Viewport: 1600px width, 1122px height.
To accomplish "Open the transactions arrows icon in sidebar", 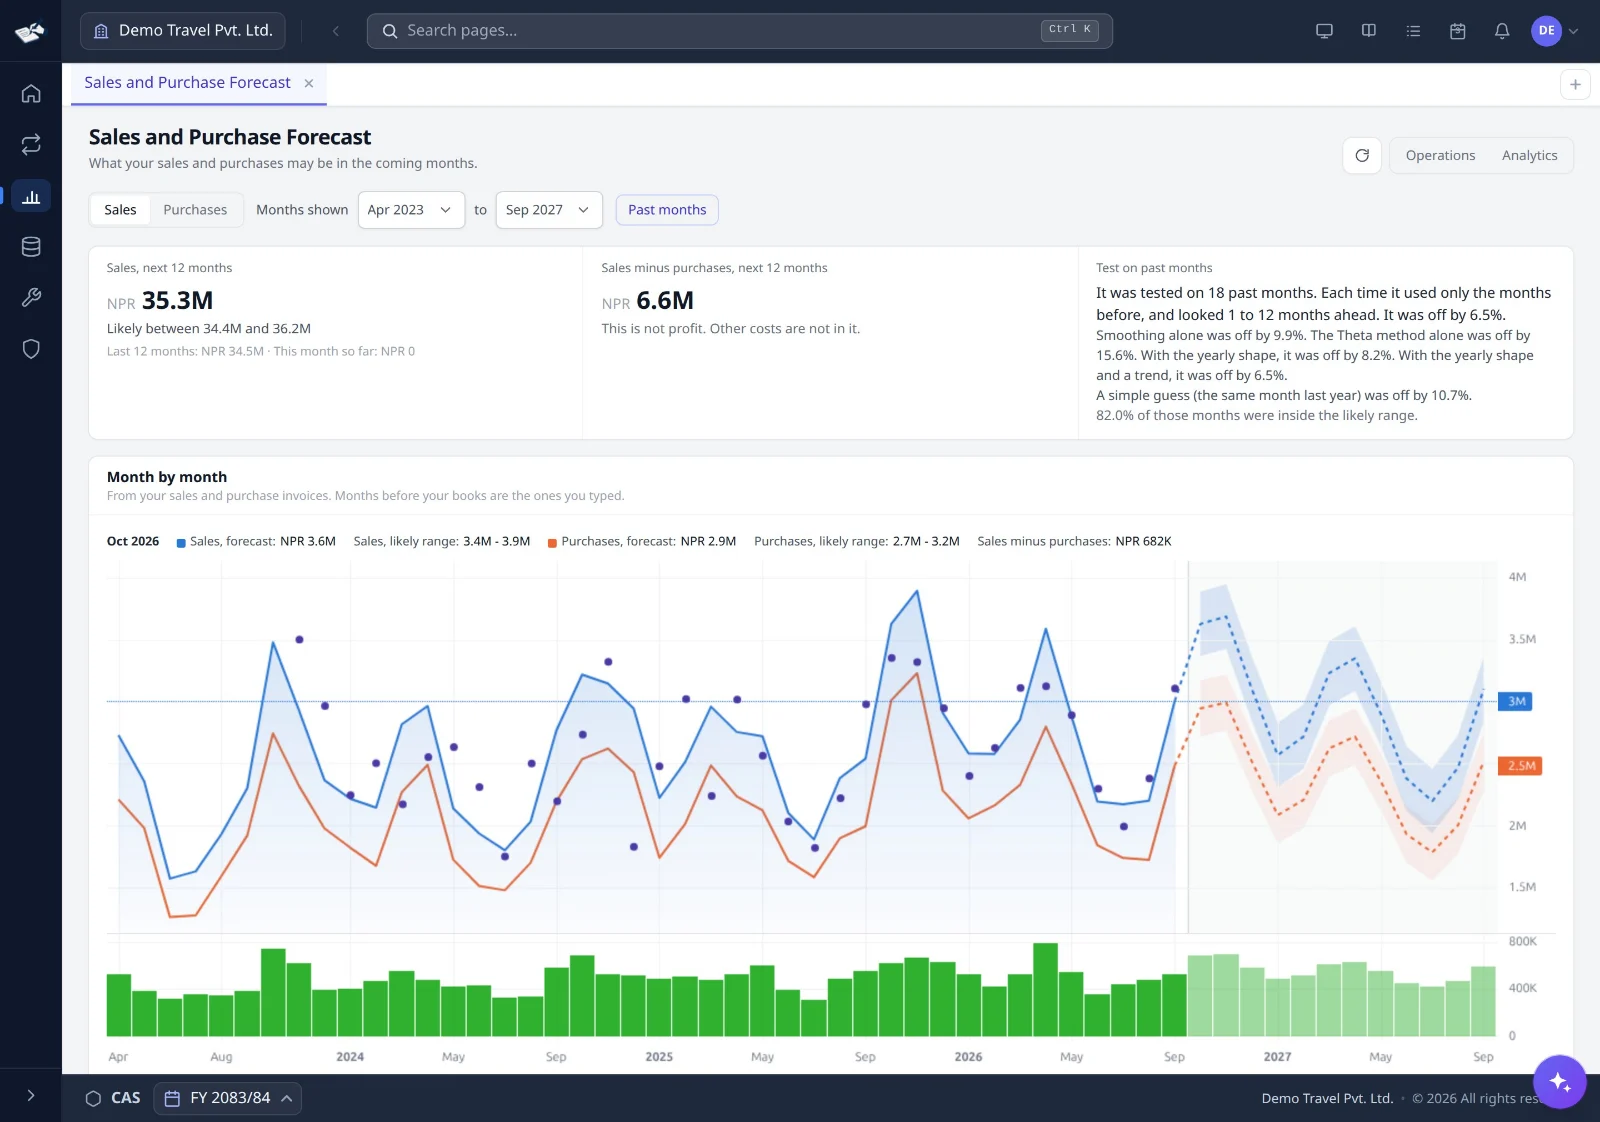I will [x=31, y=145].
